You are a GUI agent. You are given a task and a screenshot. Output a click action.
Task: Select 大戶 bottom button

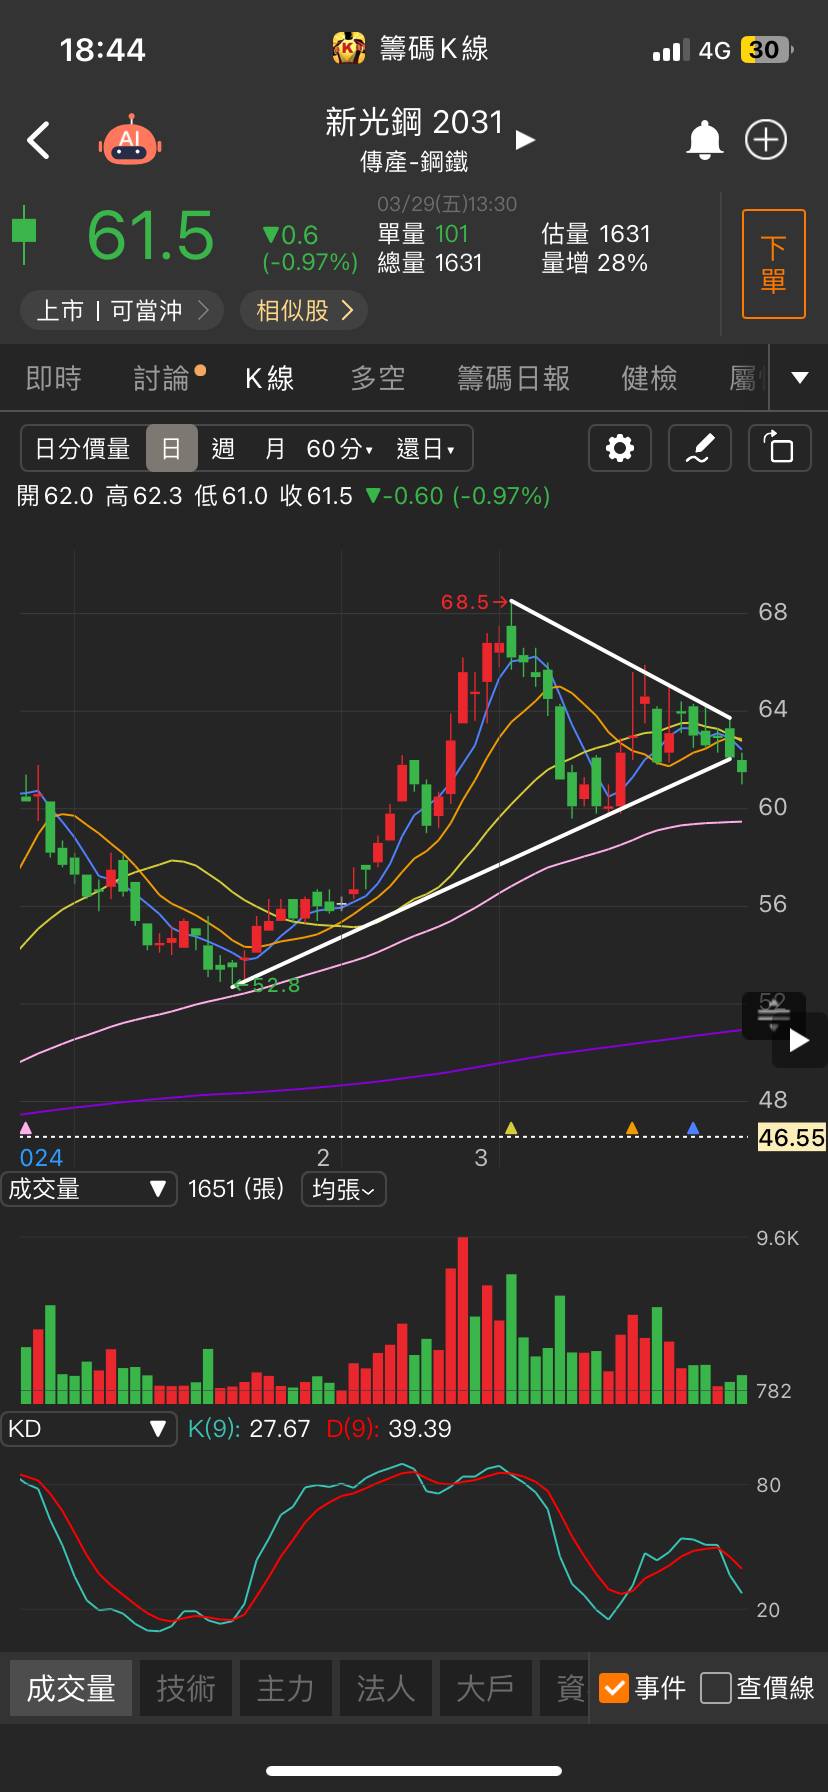coord(486,1688)
